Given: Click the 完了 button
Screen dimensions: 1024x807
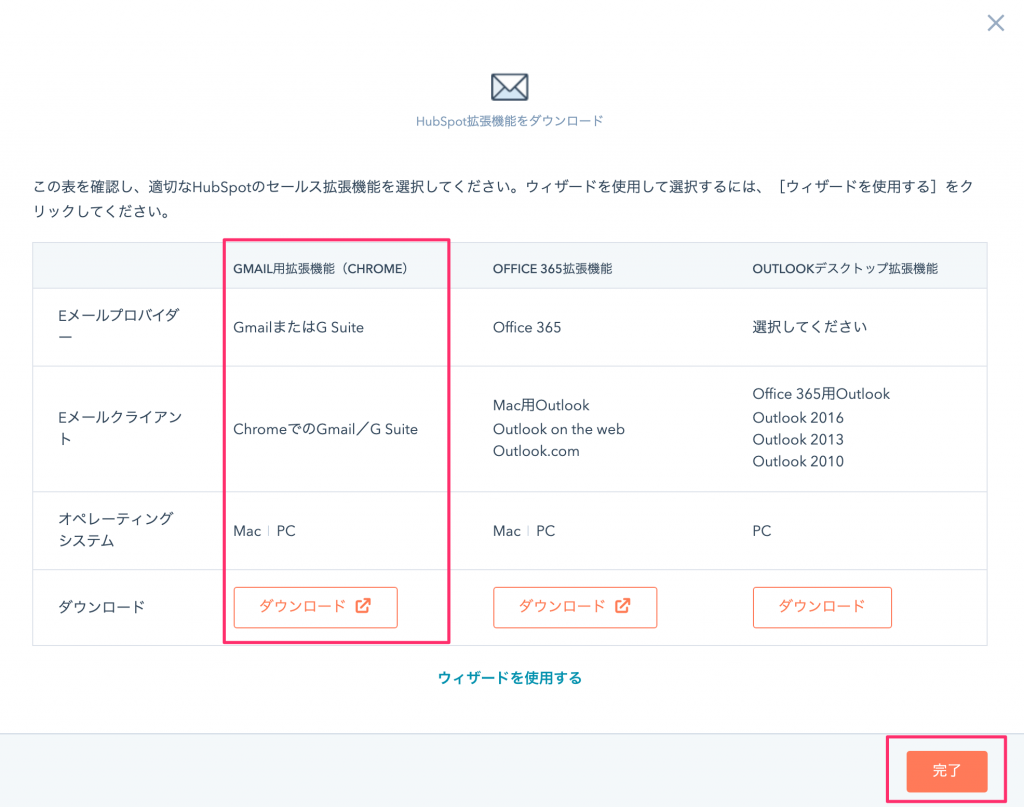Looking at the screenshot, I should click(x=946, y=770).
